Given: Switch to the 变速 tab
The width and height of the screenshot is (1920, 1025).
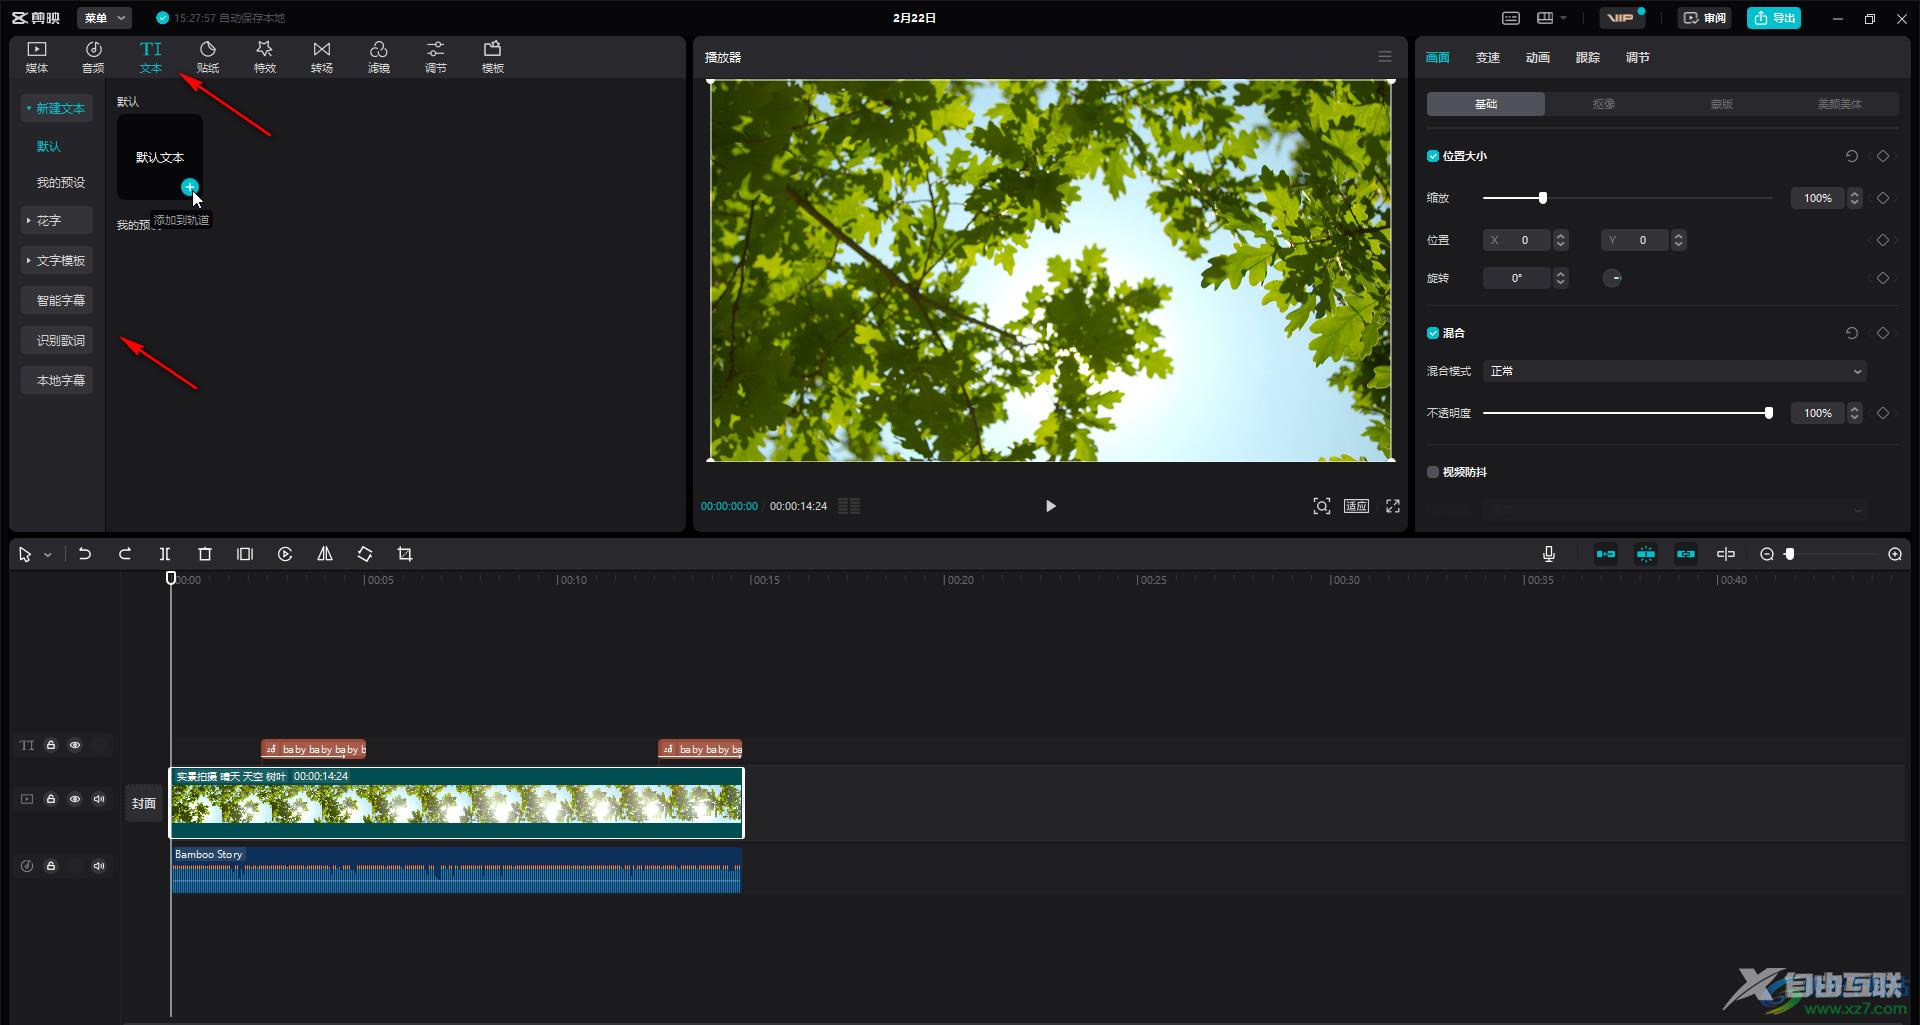Looking at the screenshot, I should (x=1488, y=58).
